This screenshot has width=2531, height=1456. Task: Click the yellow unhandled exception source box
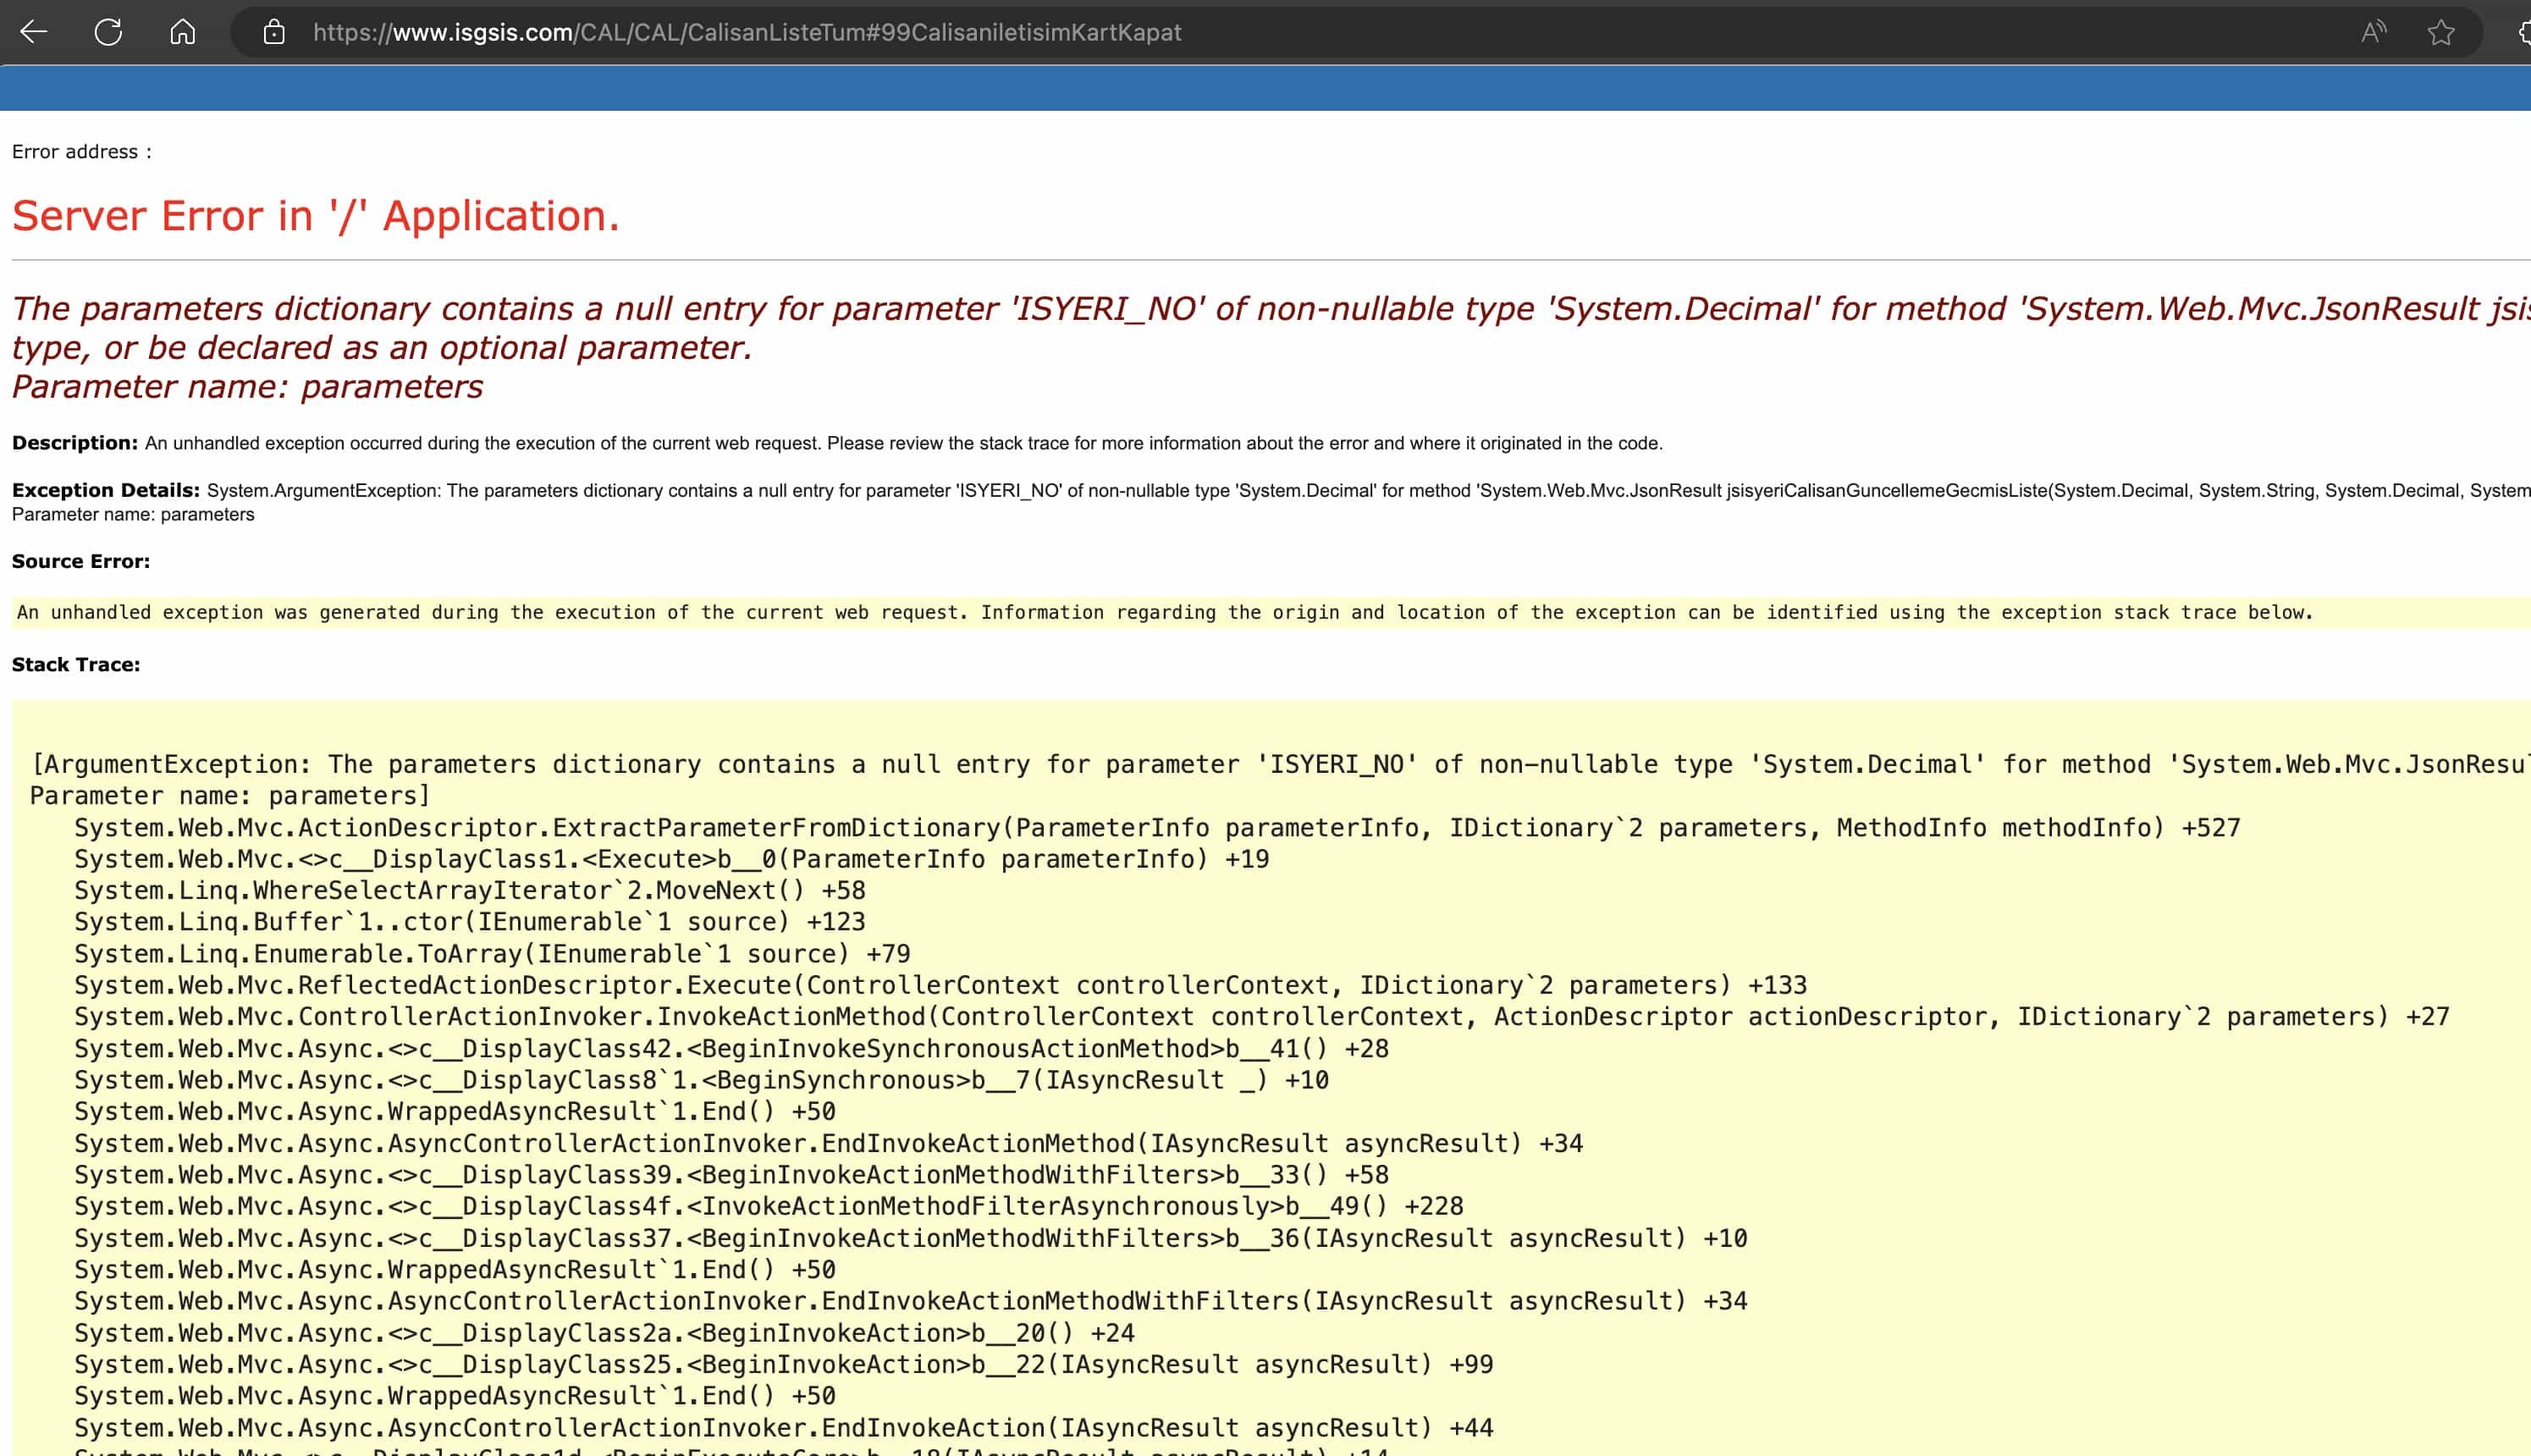pyautogui.click(x=1164, y=612)
